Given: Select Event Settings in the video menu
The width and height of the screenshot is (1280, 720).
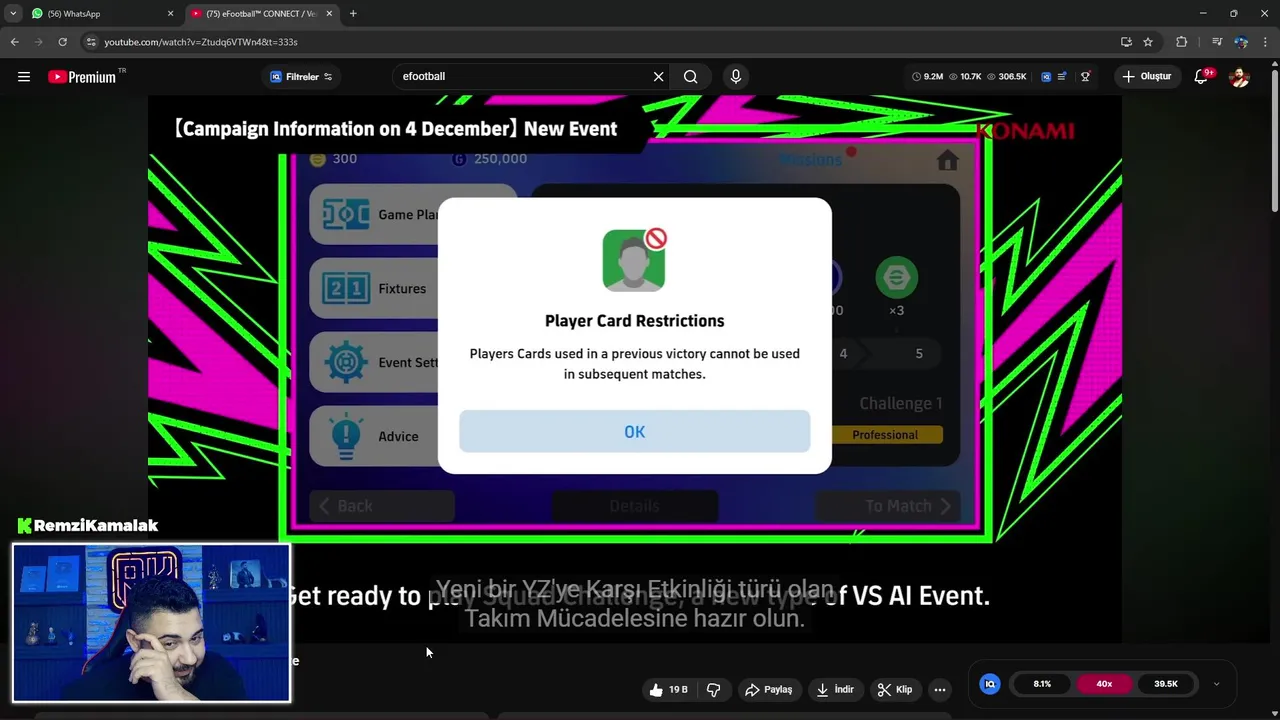Looking at the screenshot, I should (375, 362).
